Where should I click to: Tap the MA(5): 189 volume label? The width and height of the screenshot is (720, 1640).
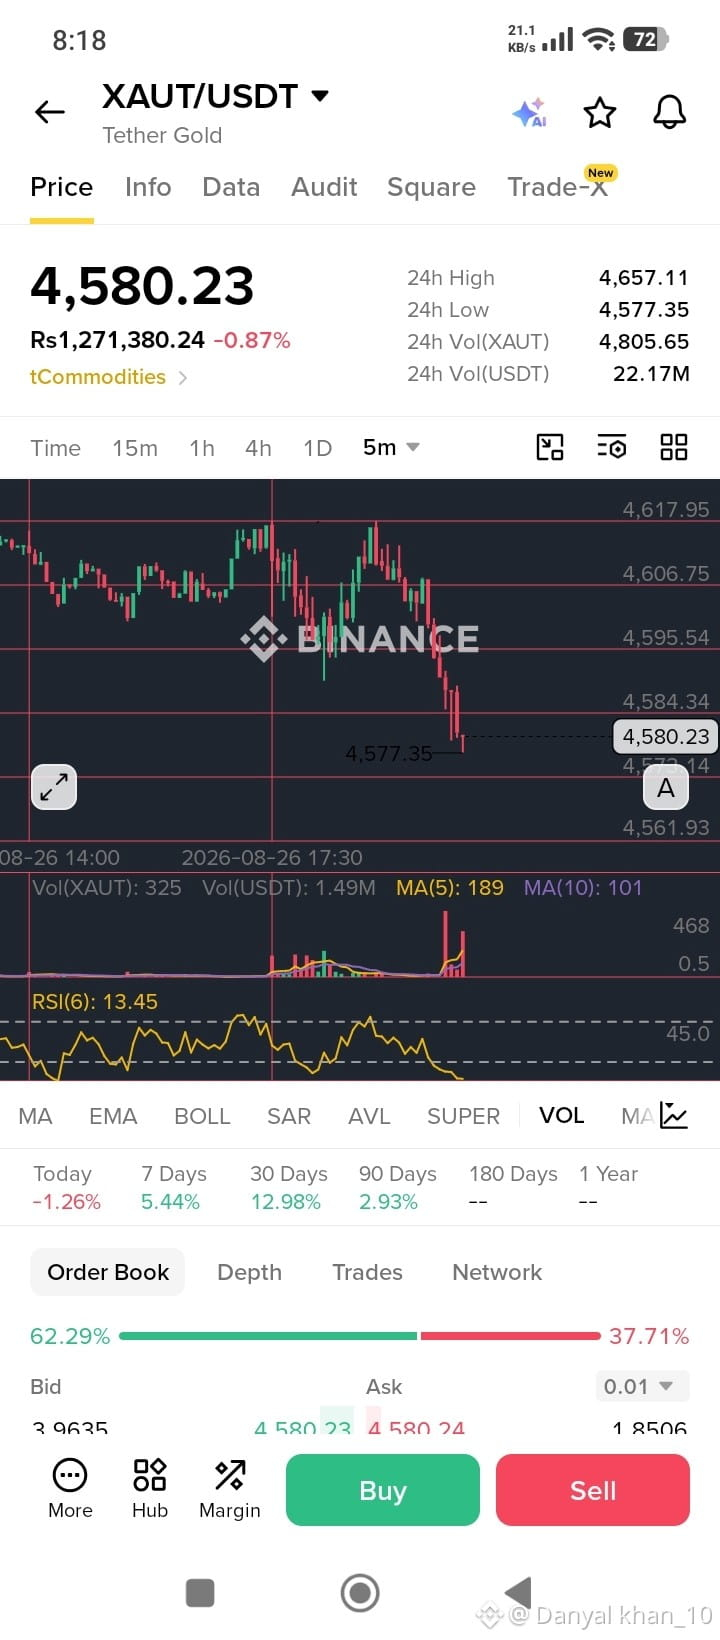tap(450, 887)
